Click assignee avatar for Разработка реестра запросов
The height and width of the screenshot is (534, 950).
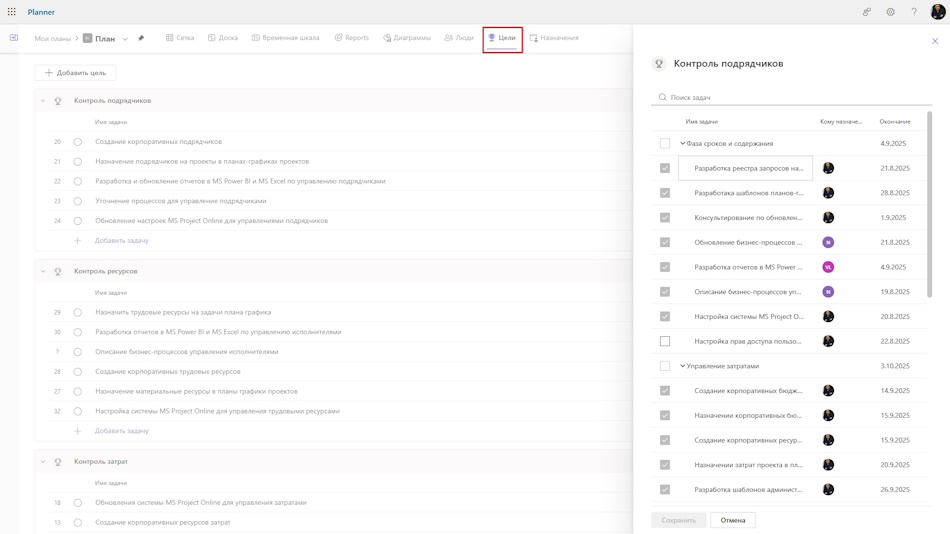(x=828, y=169)
